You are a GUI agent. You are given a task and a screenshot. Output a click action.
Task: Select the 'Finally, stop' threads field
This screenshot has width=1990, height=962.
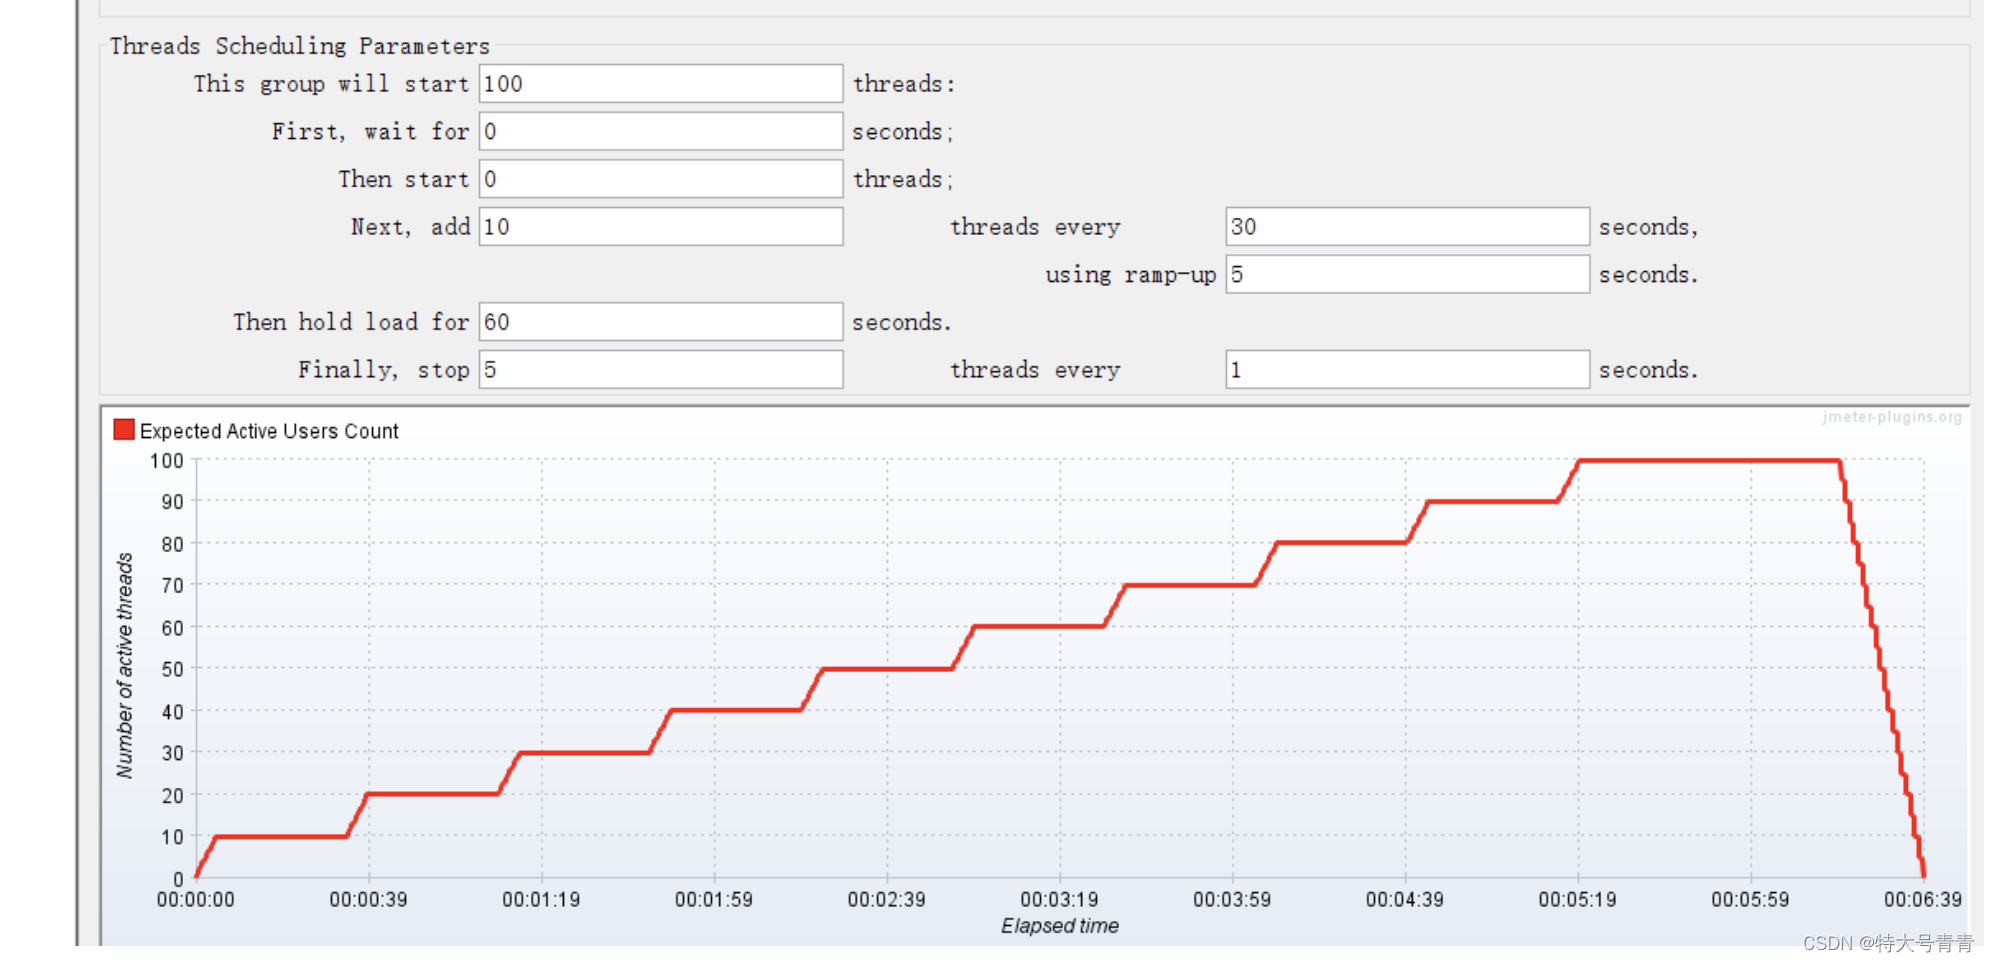pyautogui.click(x=661, y=370)
